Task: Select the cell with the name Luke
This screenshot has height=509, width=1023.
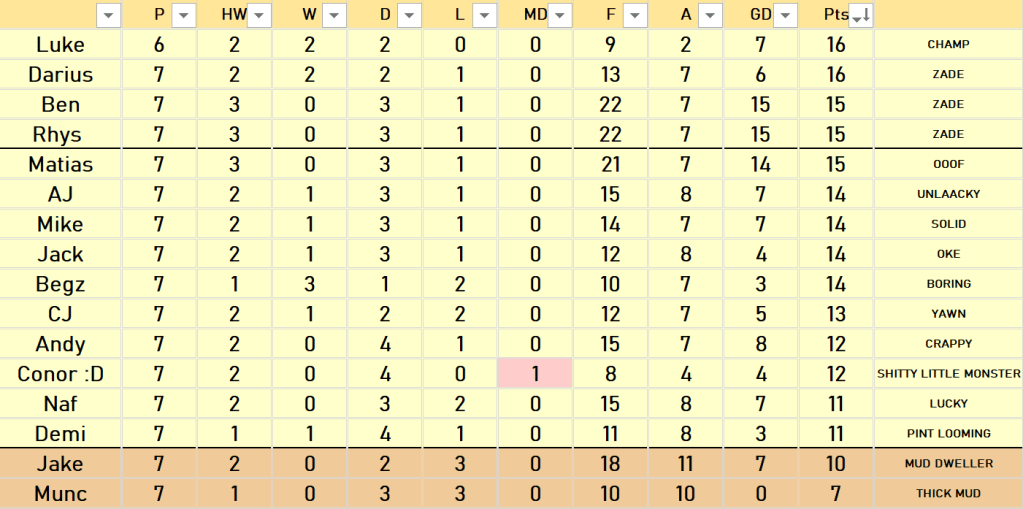Action: pos(60,44)
